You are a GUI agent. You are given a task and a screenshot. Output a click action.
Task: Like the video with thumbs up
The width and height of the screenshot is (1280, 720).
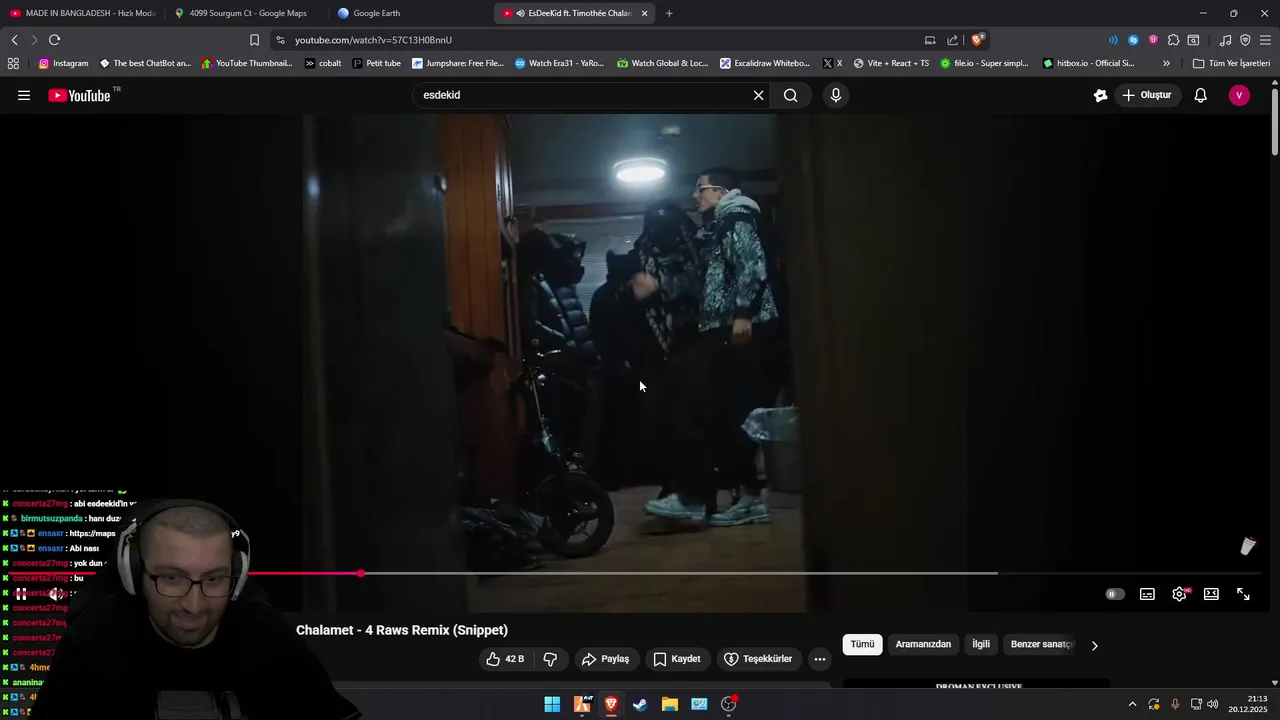coord(505,659)
